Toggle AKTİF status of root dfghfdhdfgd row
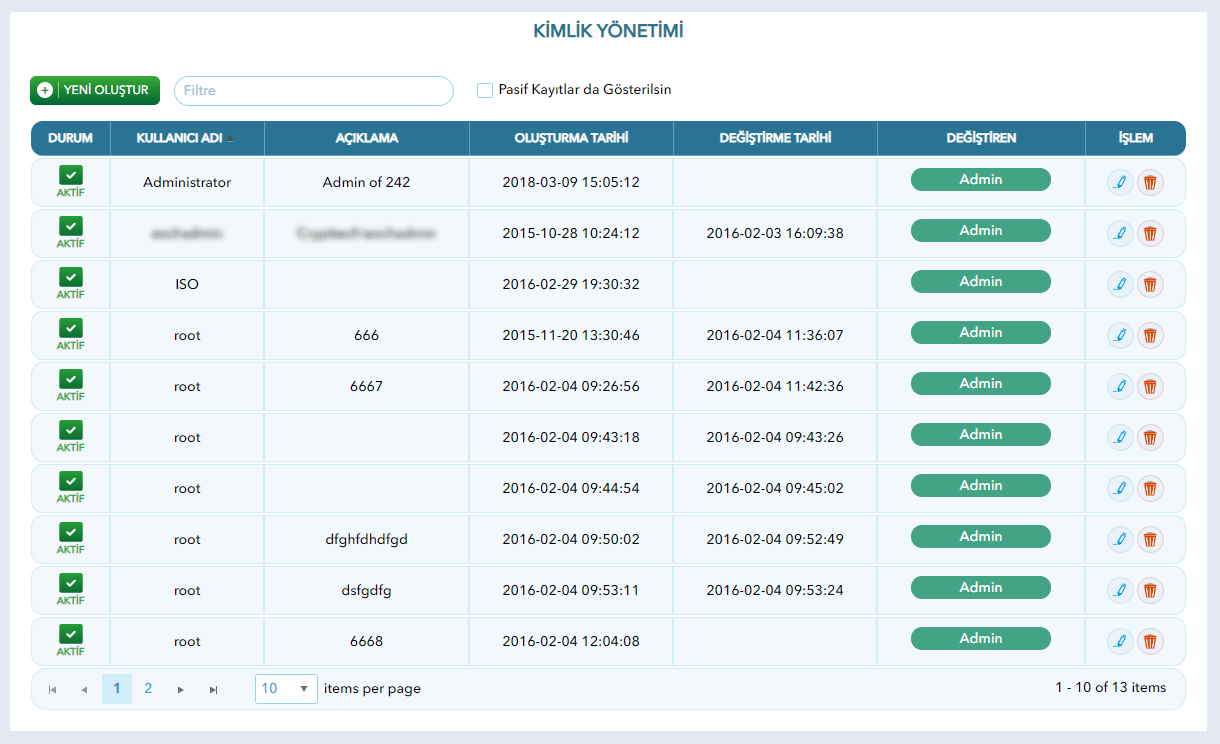The height and width of the screenshot is (744, 1220). (70, 539)
